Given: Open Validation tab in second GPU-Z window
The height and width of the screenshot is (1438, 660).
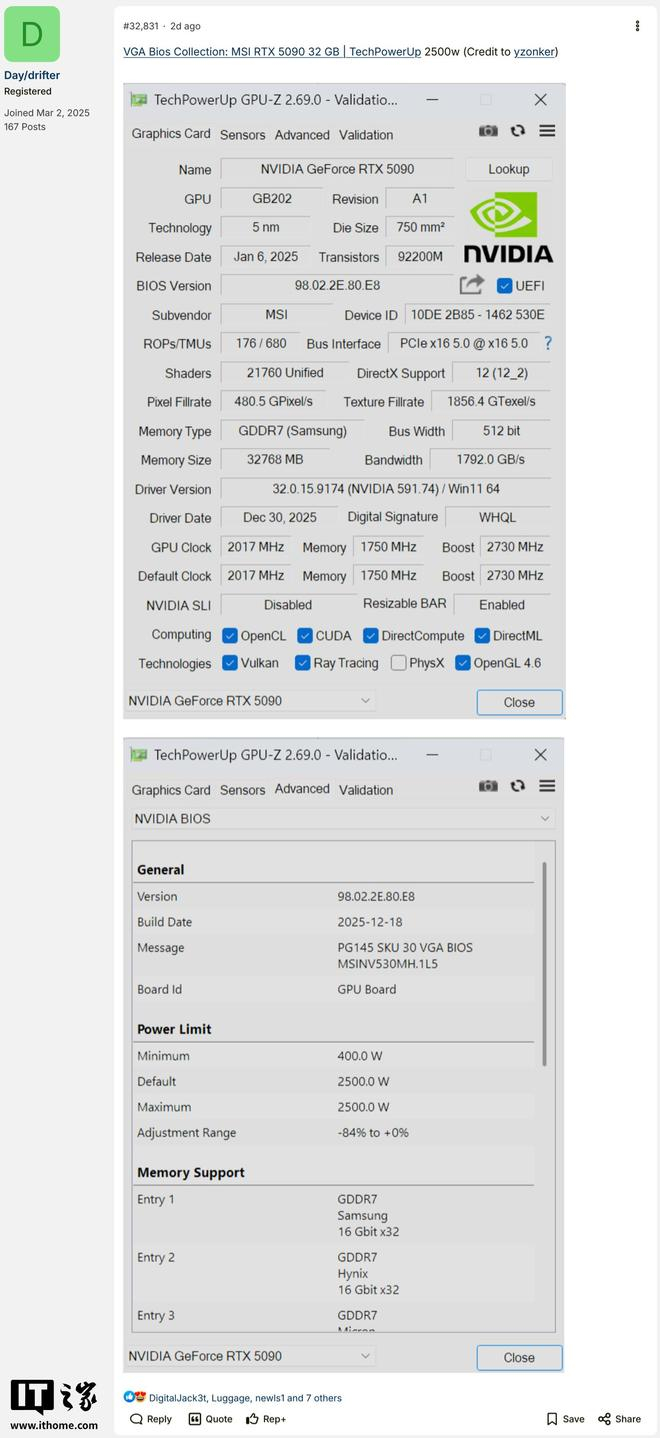Looking at the screenshot, I should tap(366, 790).
